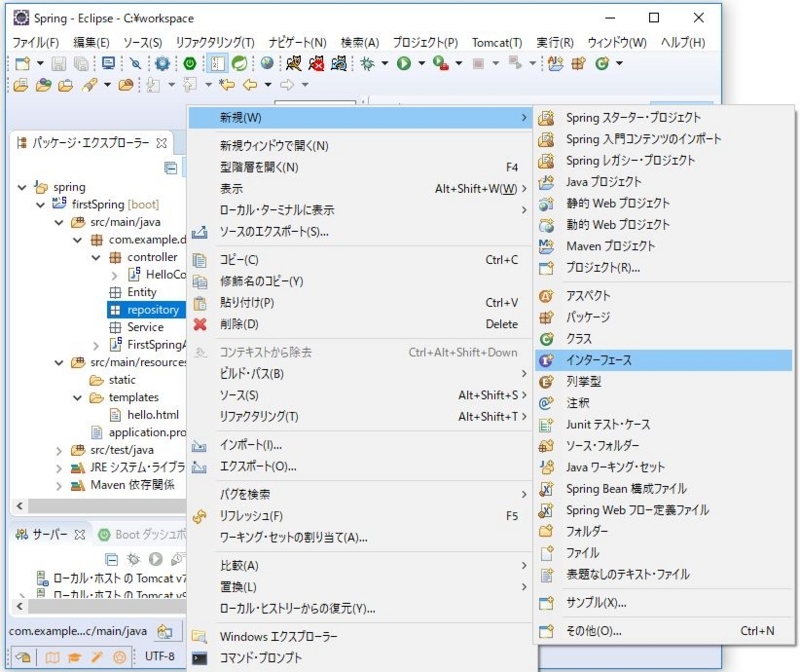Collapse the controller package node
The width and height of the screenshot is (800, 672).
coord(95,258)
